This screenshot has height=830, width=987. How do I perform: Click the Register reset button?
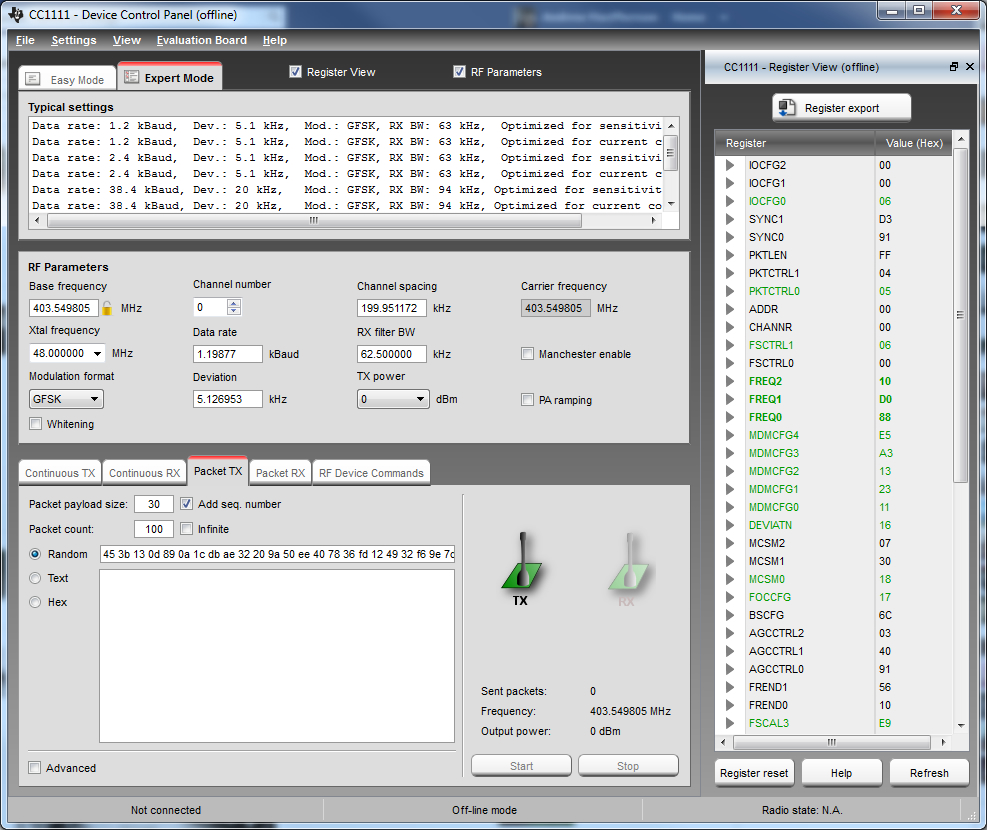tap(754, 773)
